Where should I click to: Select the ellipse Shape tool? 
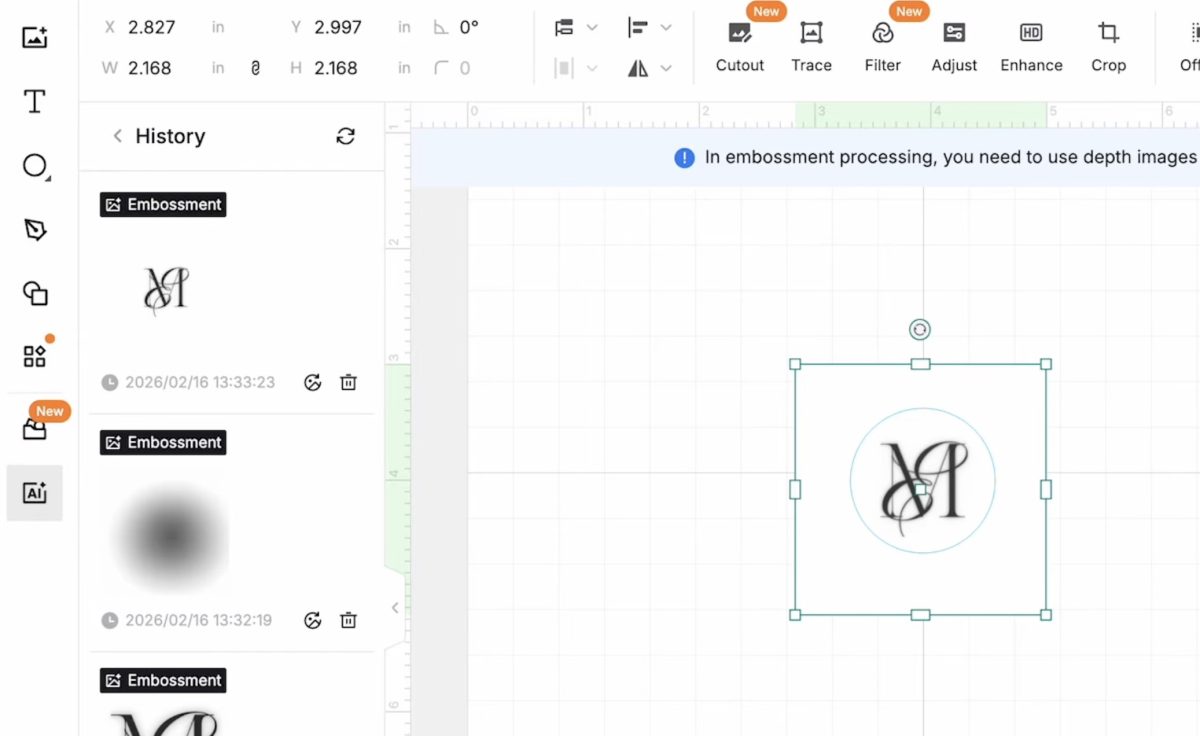pyautogui.click(x=35, y=166)
